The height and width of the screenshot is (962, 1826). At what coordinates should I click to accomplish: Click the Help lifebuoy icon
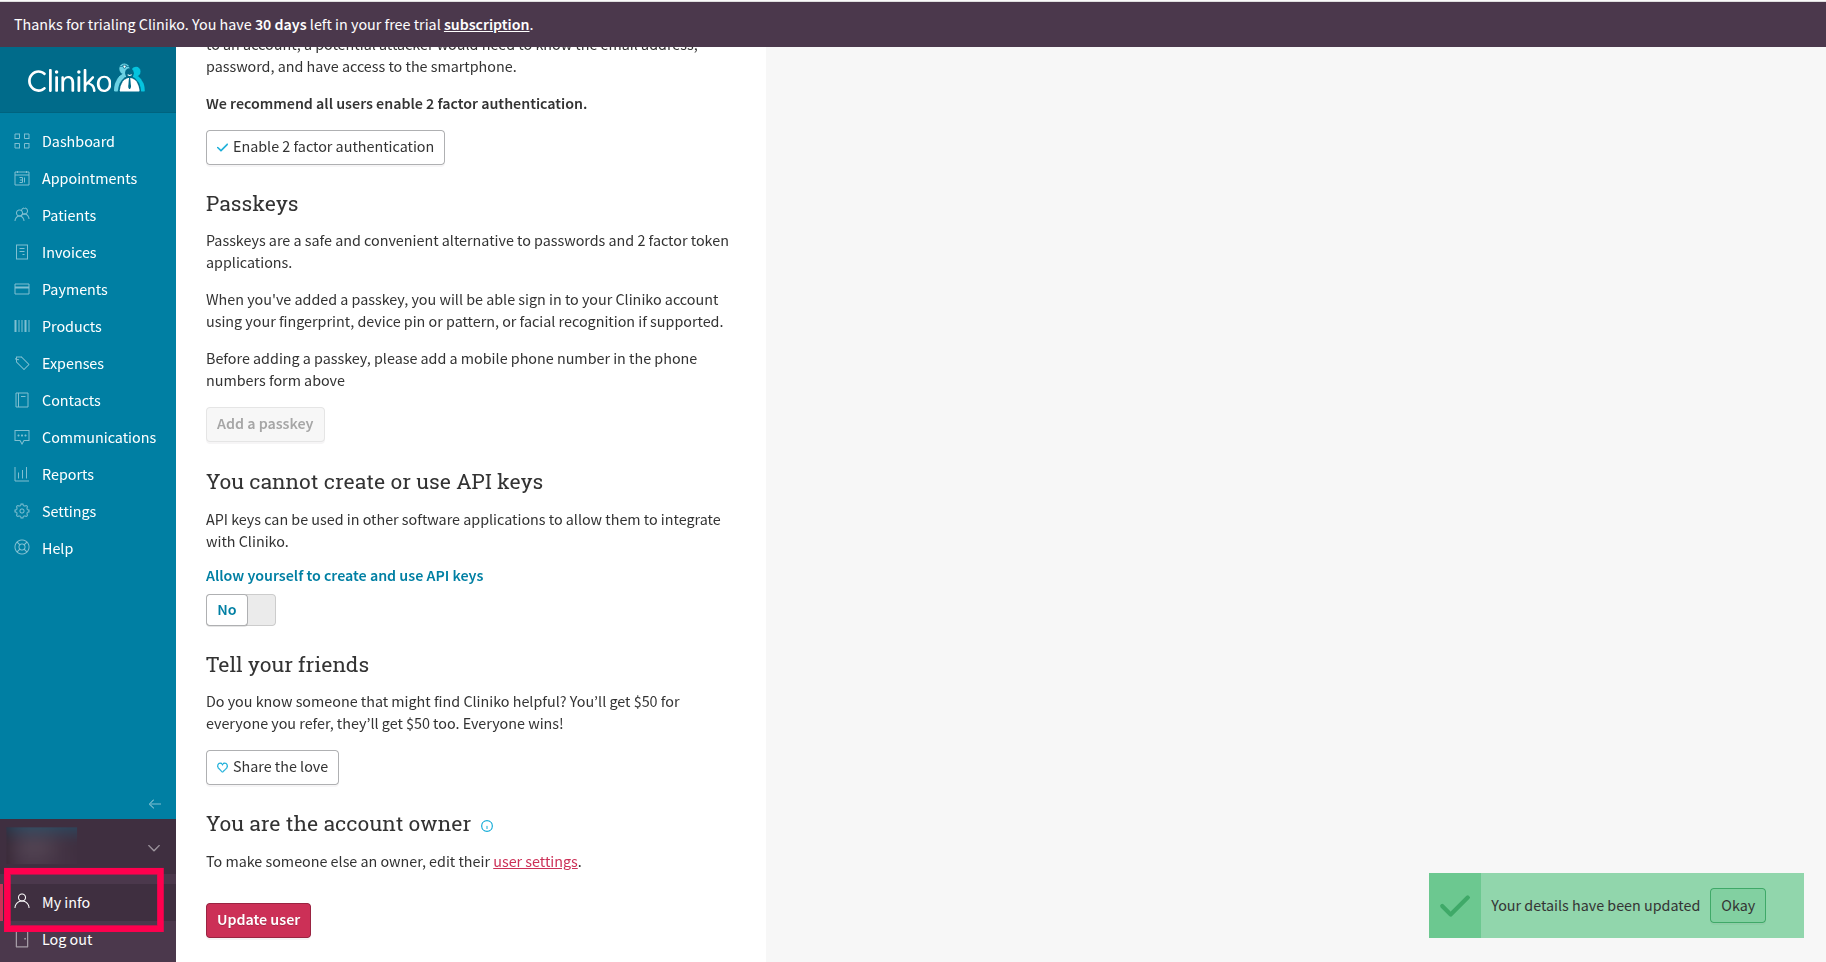coord(22,549)
